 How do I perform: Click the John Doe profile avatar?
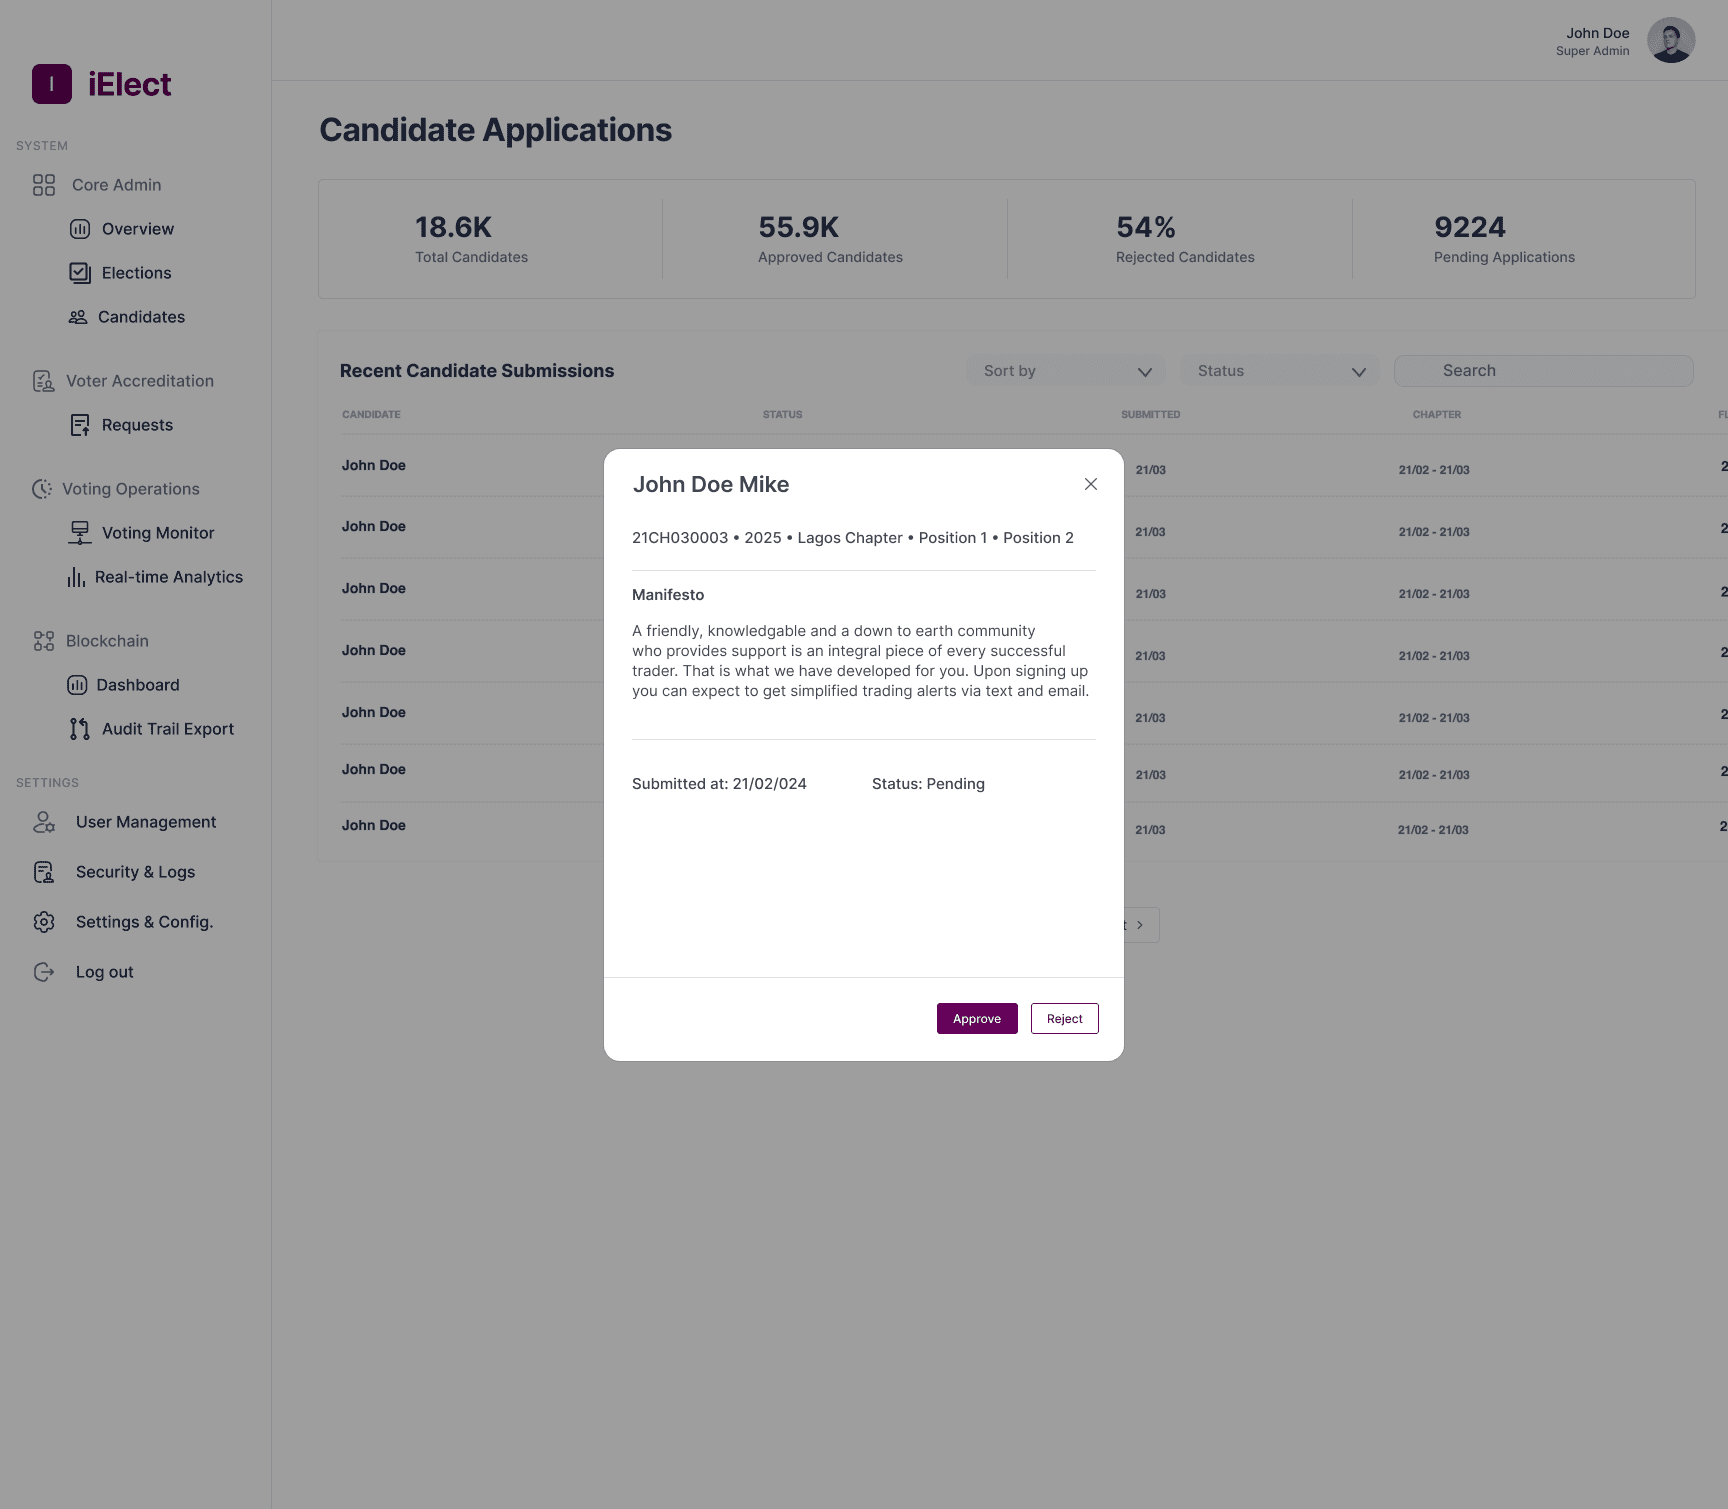point(1671,41)
